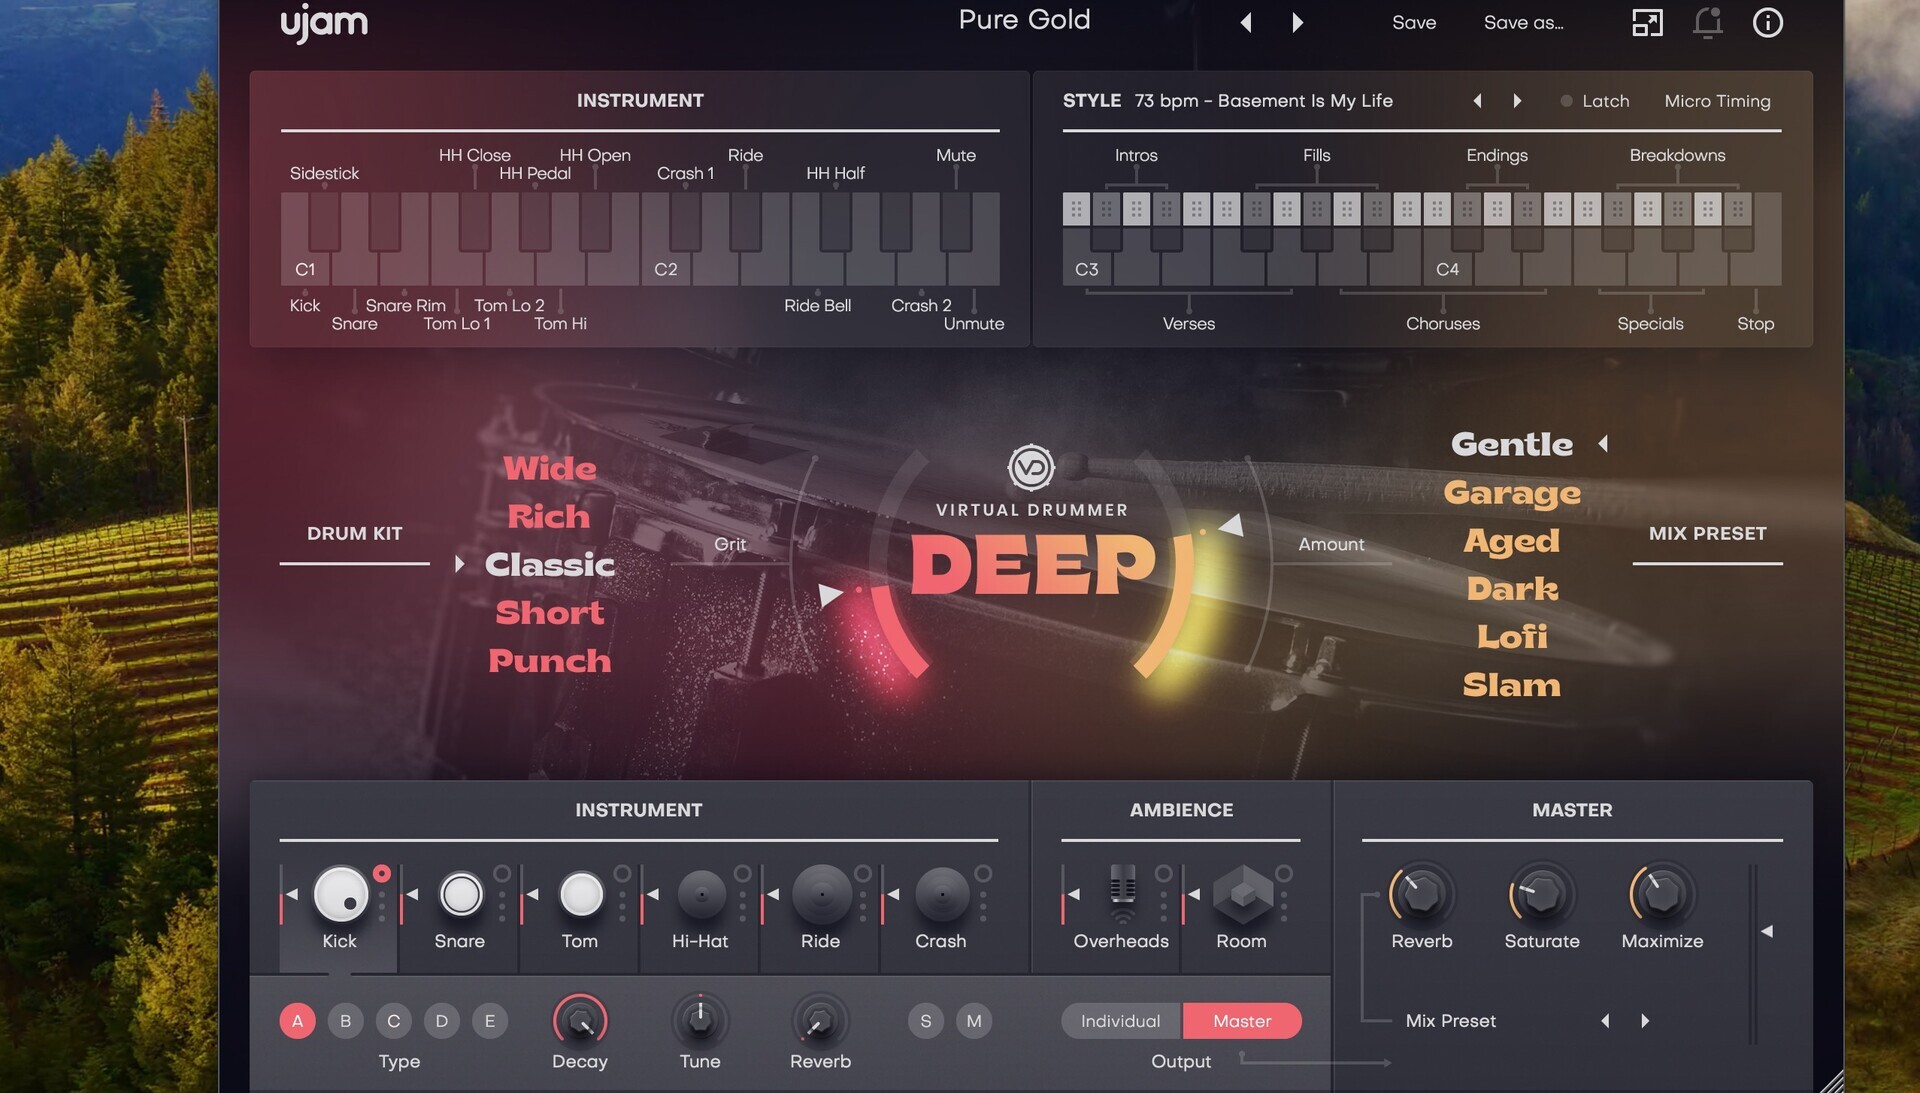The height and width of the screenshot is (1093, 1920).
Task: Select next style arrow
Action: point(1517,101)
